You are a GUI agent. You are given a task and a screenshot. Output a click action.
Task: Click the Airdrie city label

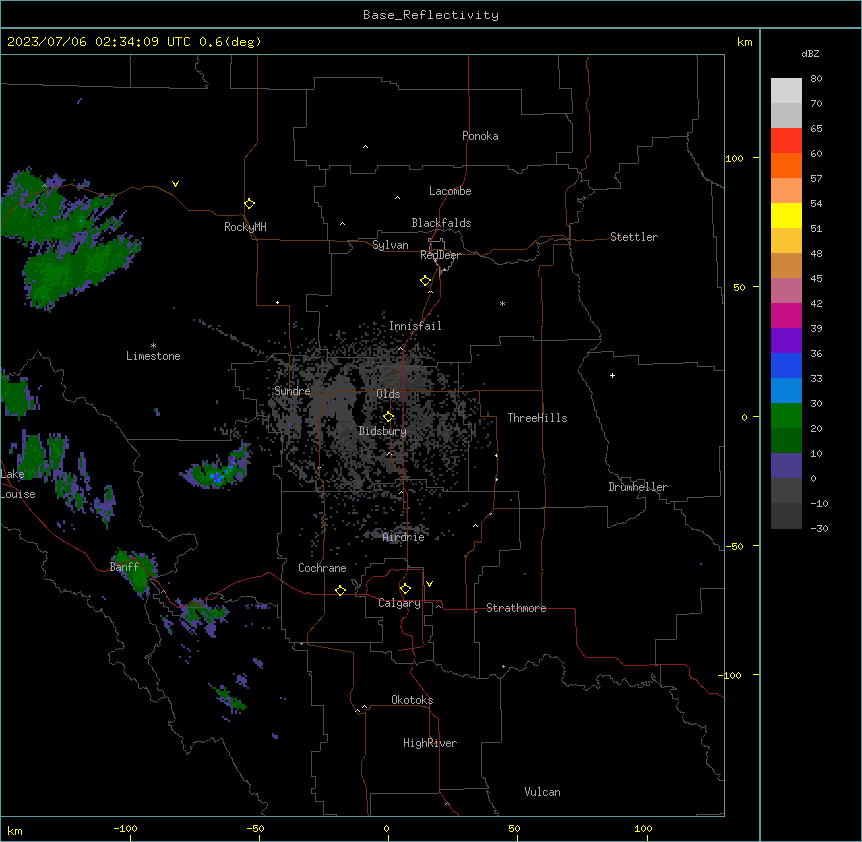pyautogui.click(x=404, y=537)
